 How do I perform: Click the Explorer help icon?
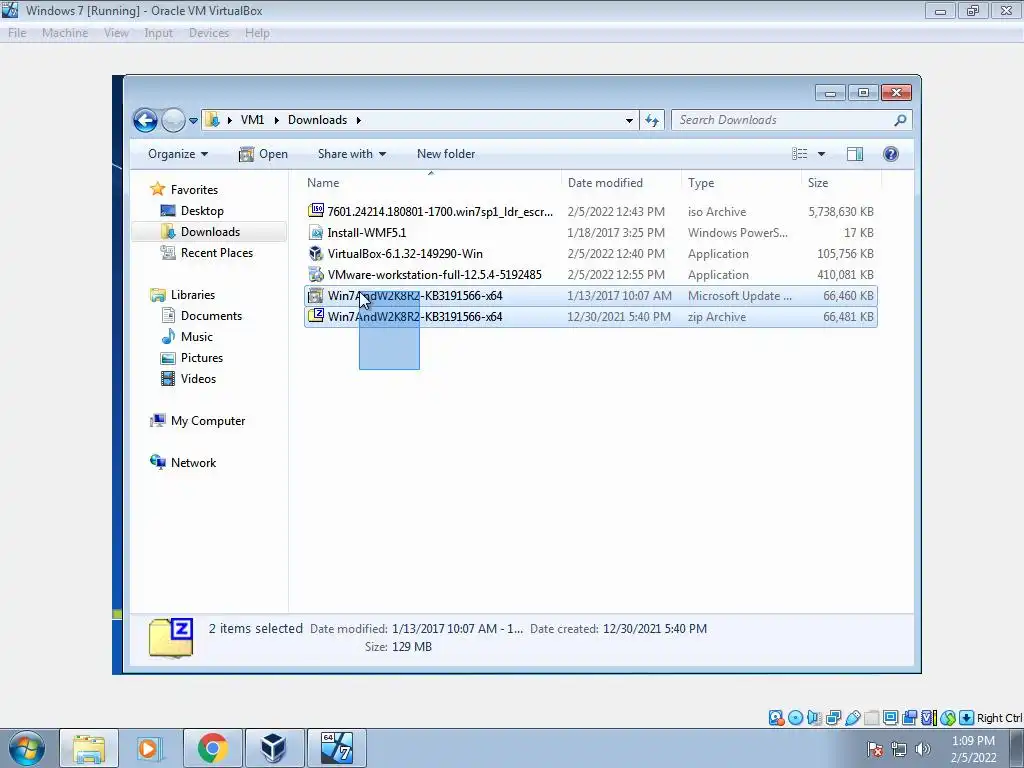tap(891, 153)
